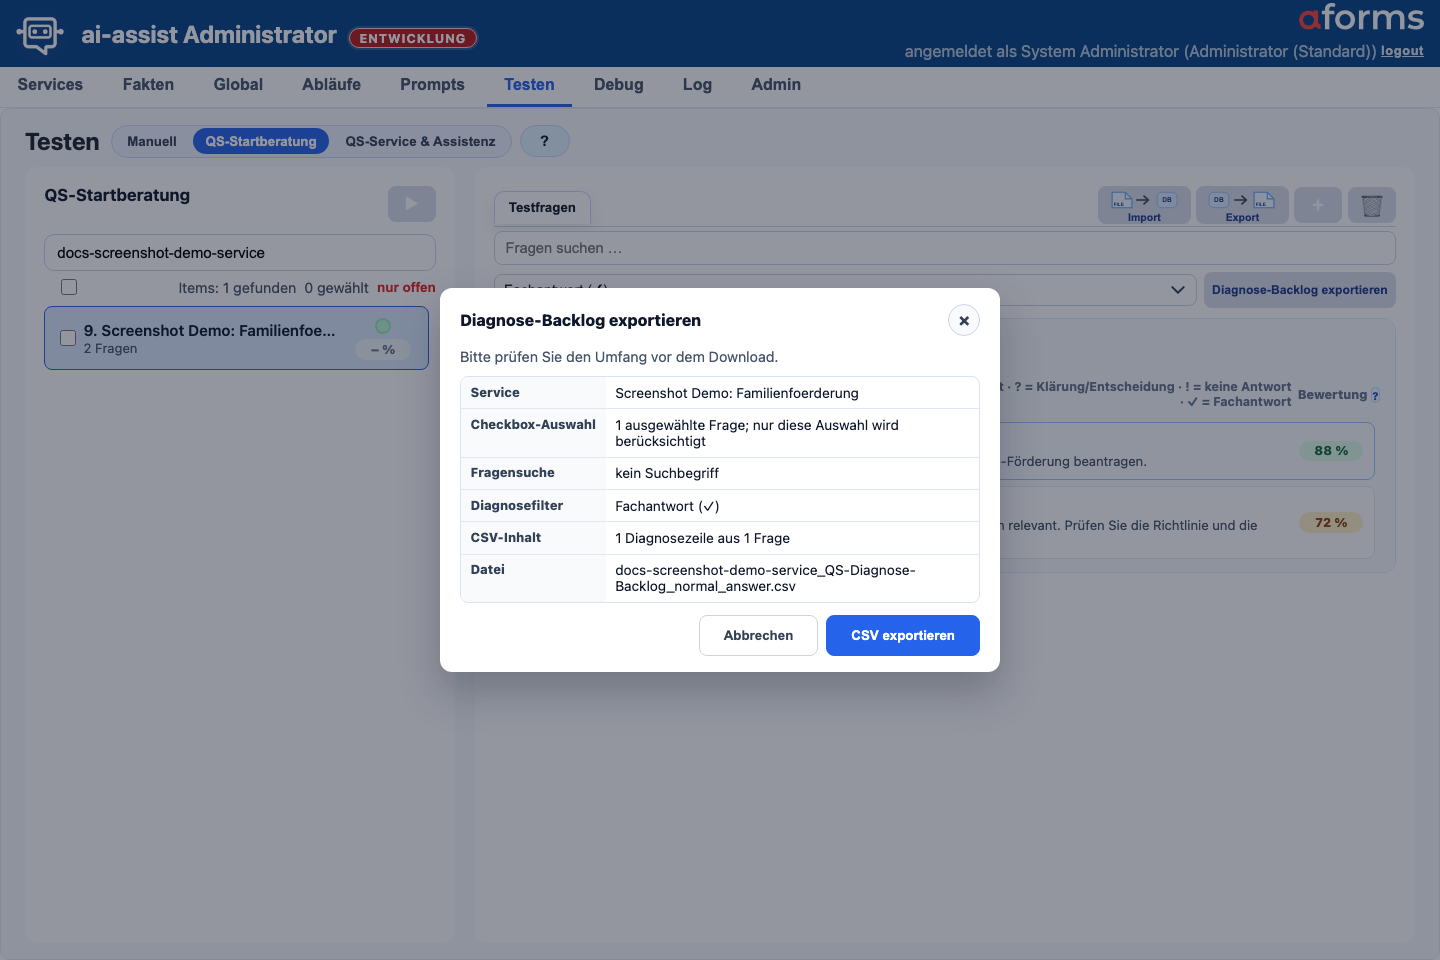Screen dimensions: 1440x960
Task: Open the Prompts menu
Action: click(x=432, y=85)
